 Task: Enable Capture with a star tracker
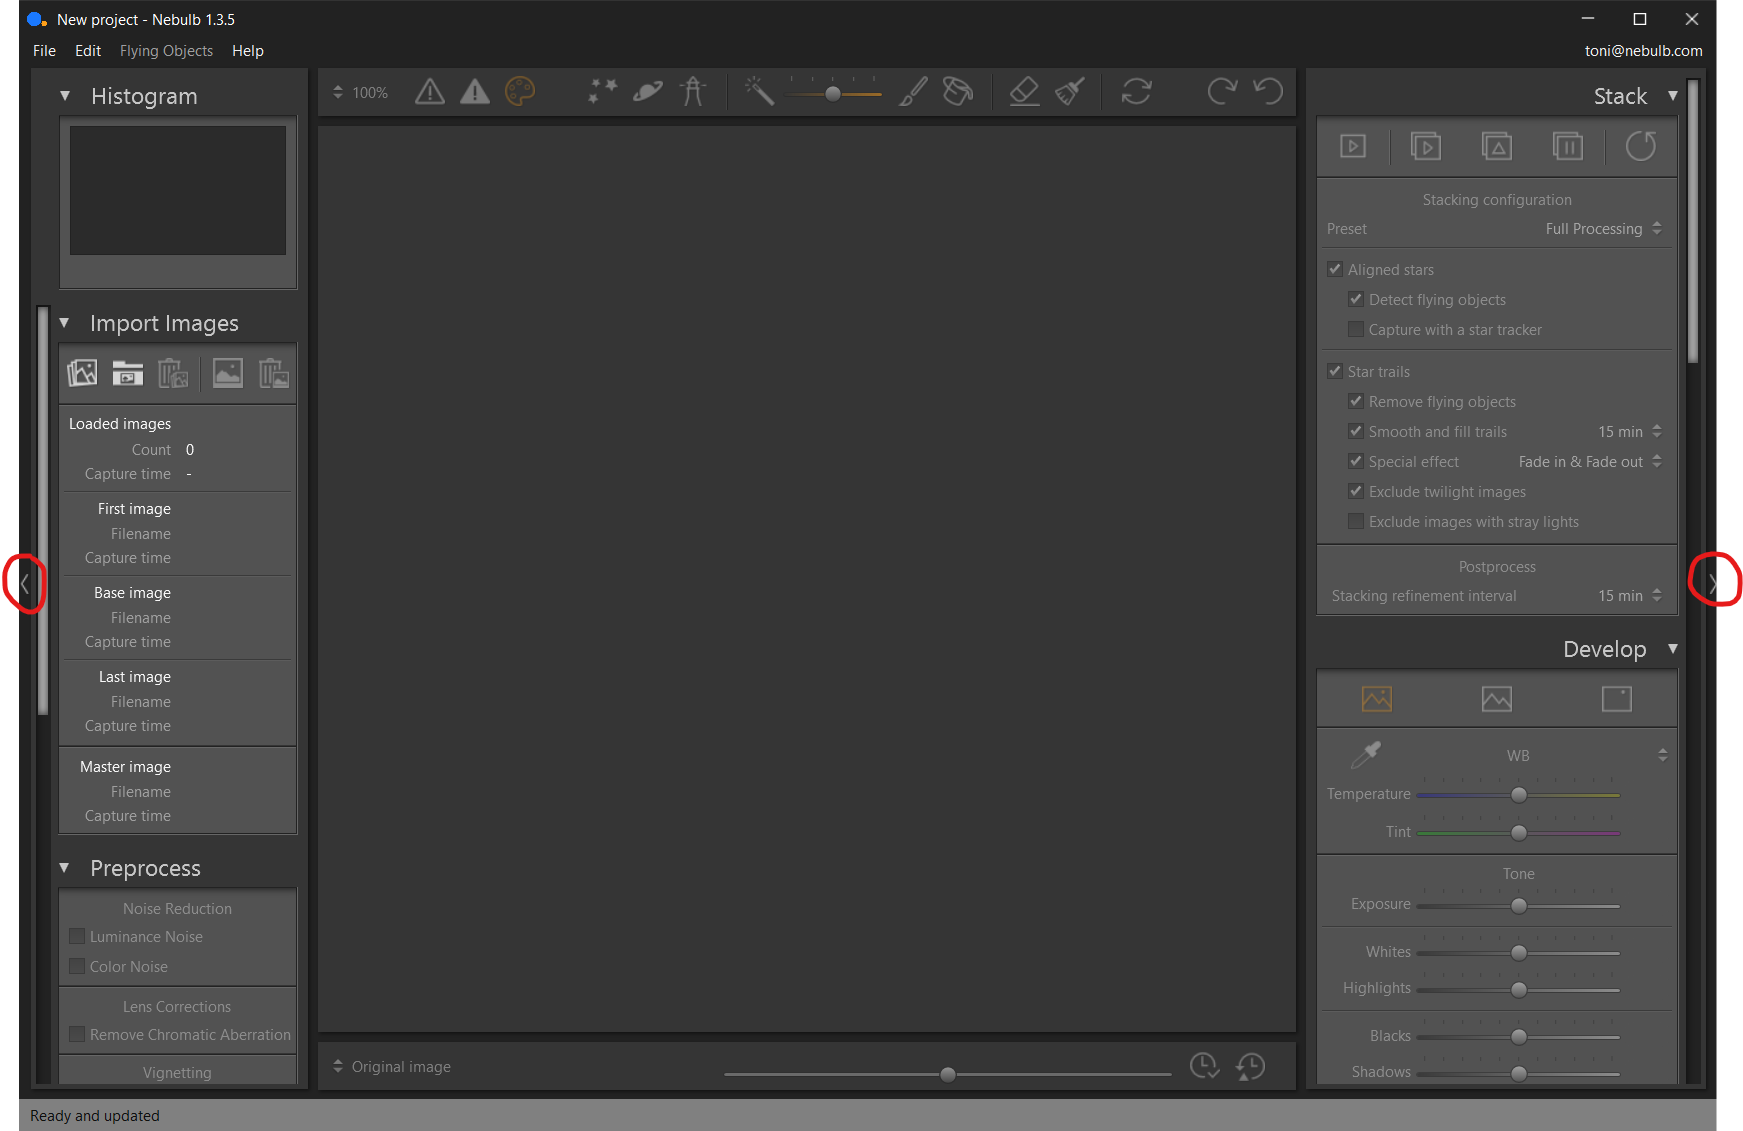point(1356,329)
